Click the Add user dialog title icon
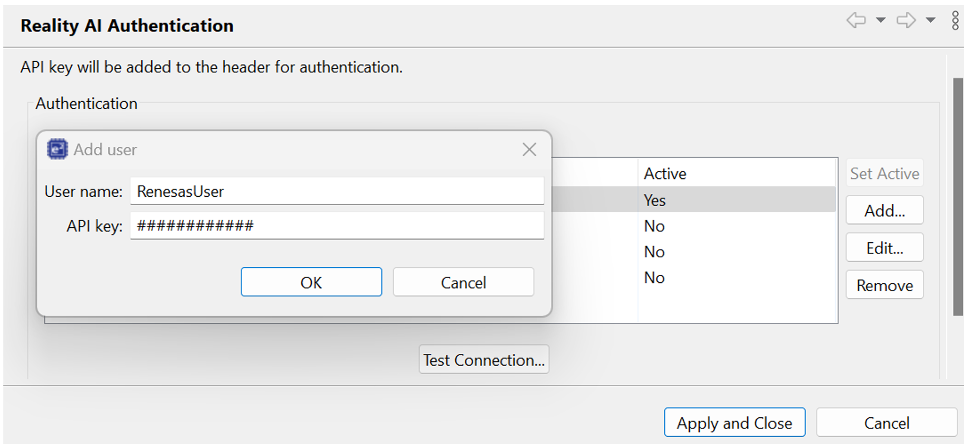 pyautogui.click(x=58, y=149)
